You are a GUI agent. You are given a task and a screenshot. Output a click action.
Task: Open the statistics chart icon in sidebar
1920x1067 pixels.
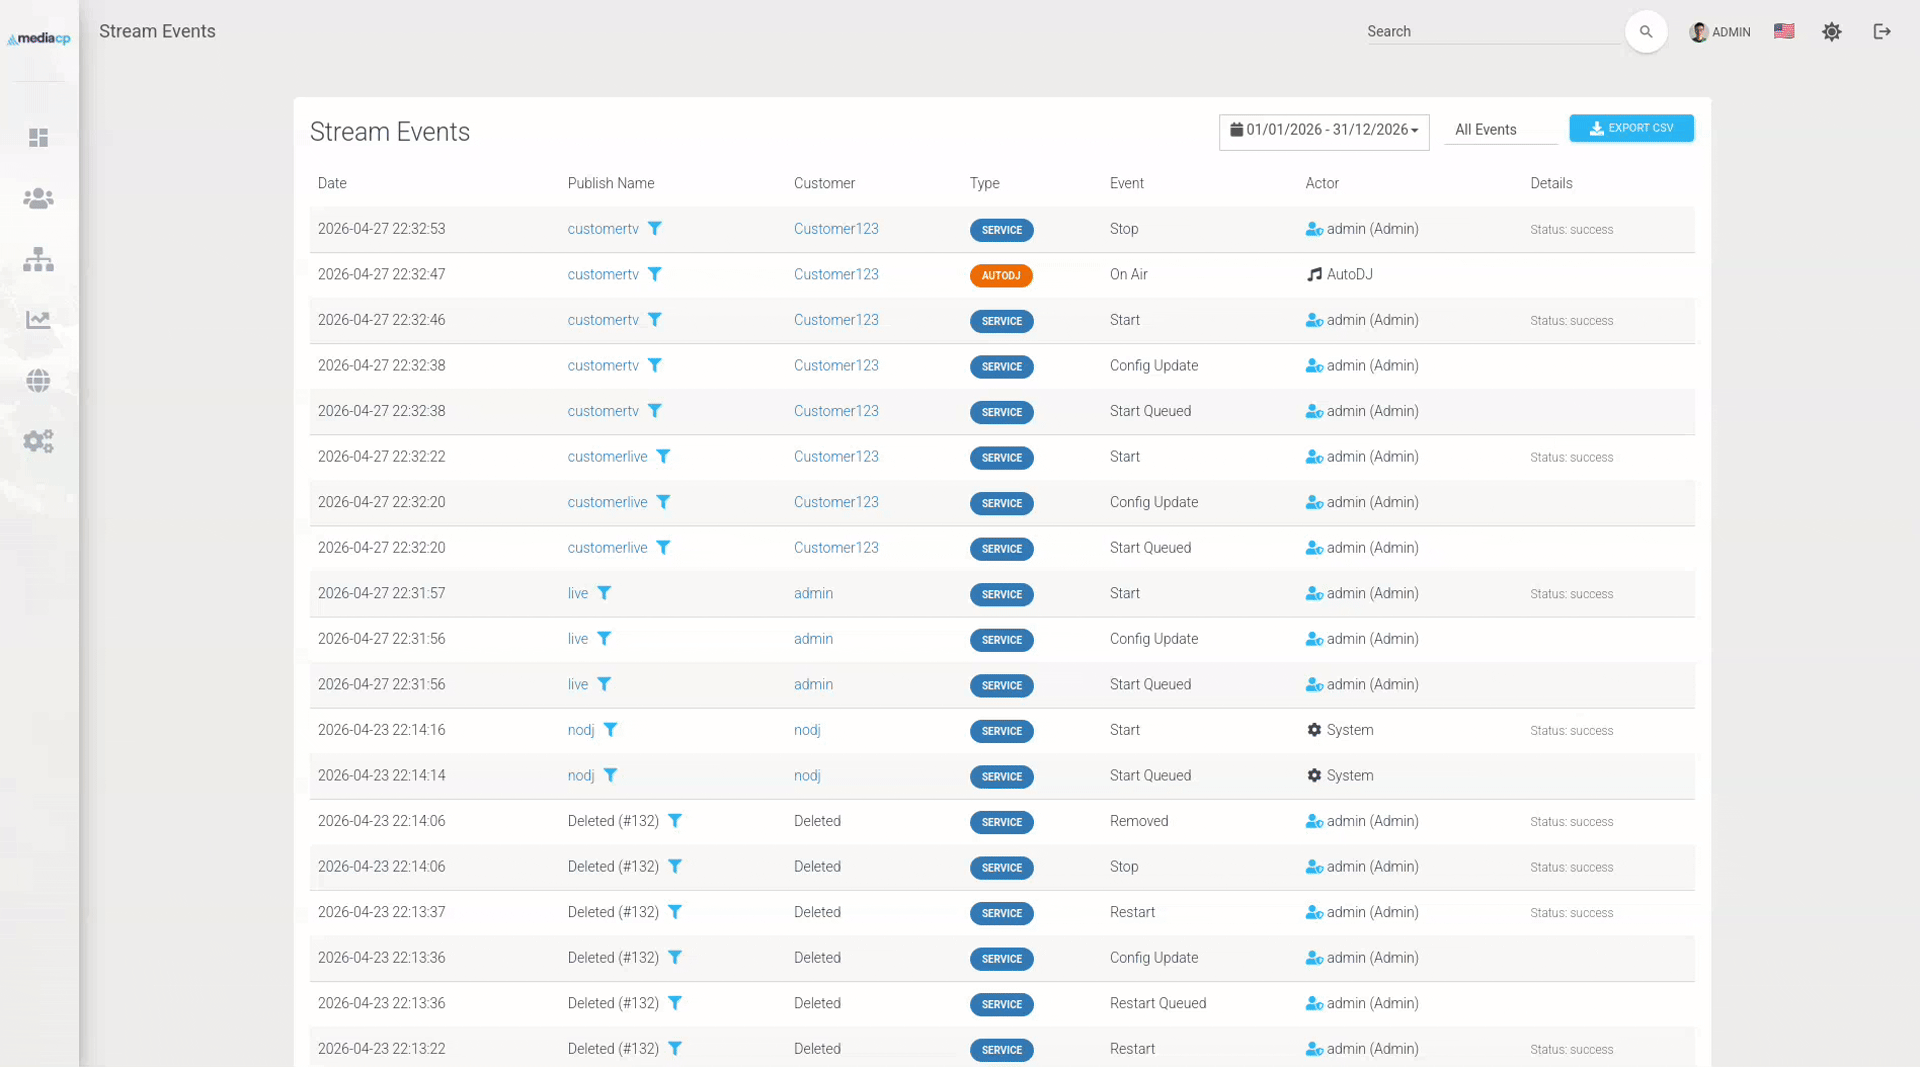pos(38,320)
